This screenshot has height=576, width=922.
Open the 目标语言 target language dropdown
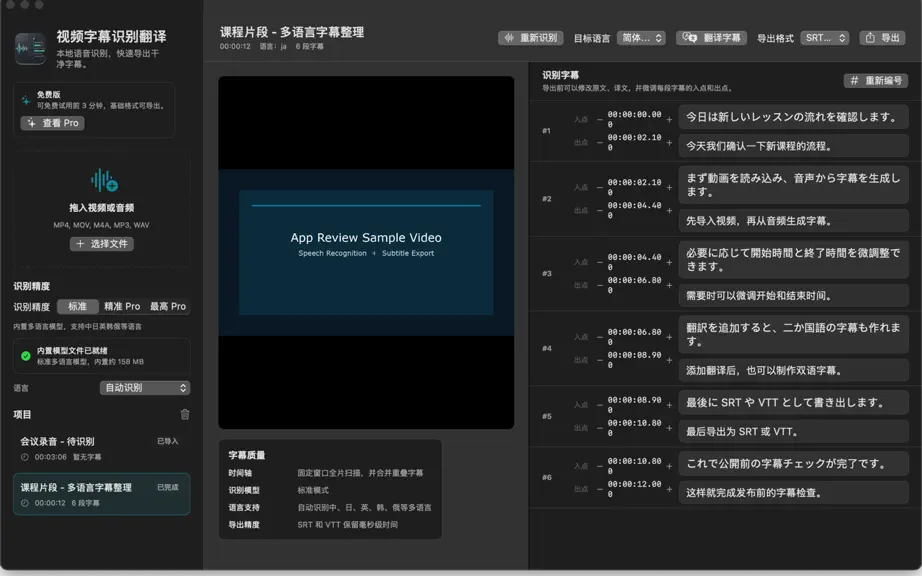[641, 38]
